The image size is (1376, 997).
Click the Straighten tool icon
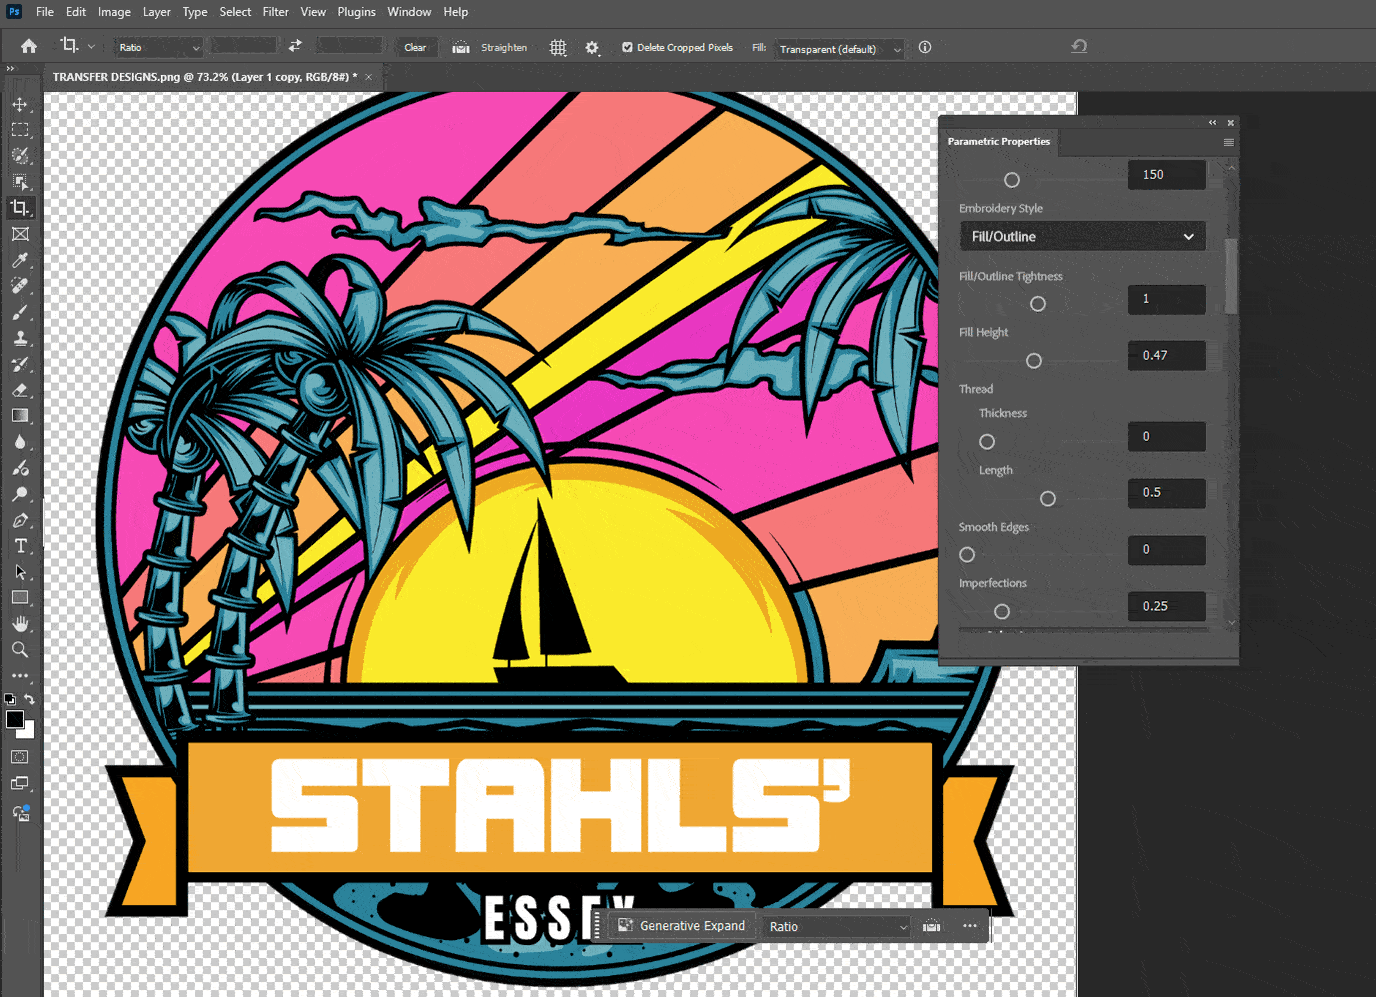[x=461, y=47]
